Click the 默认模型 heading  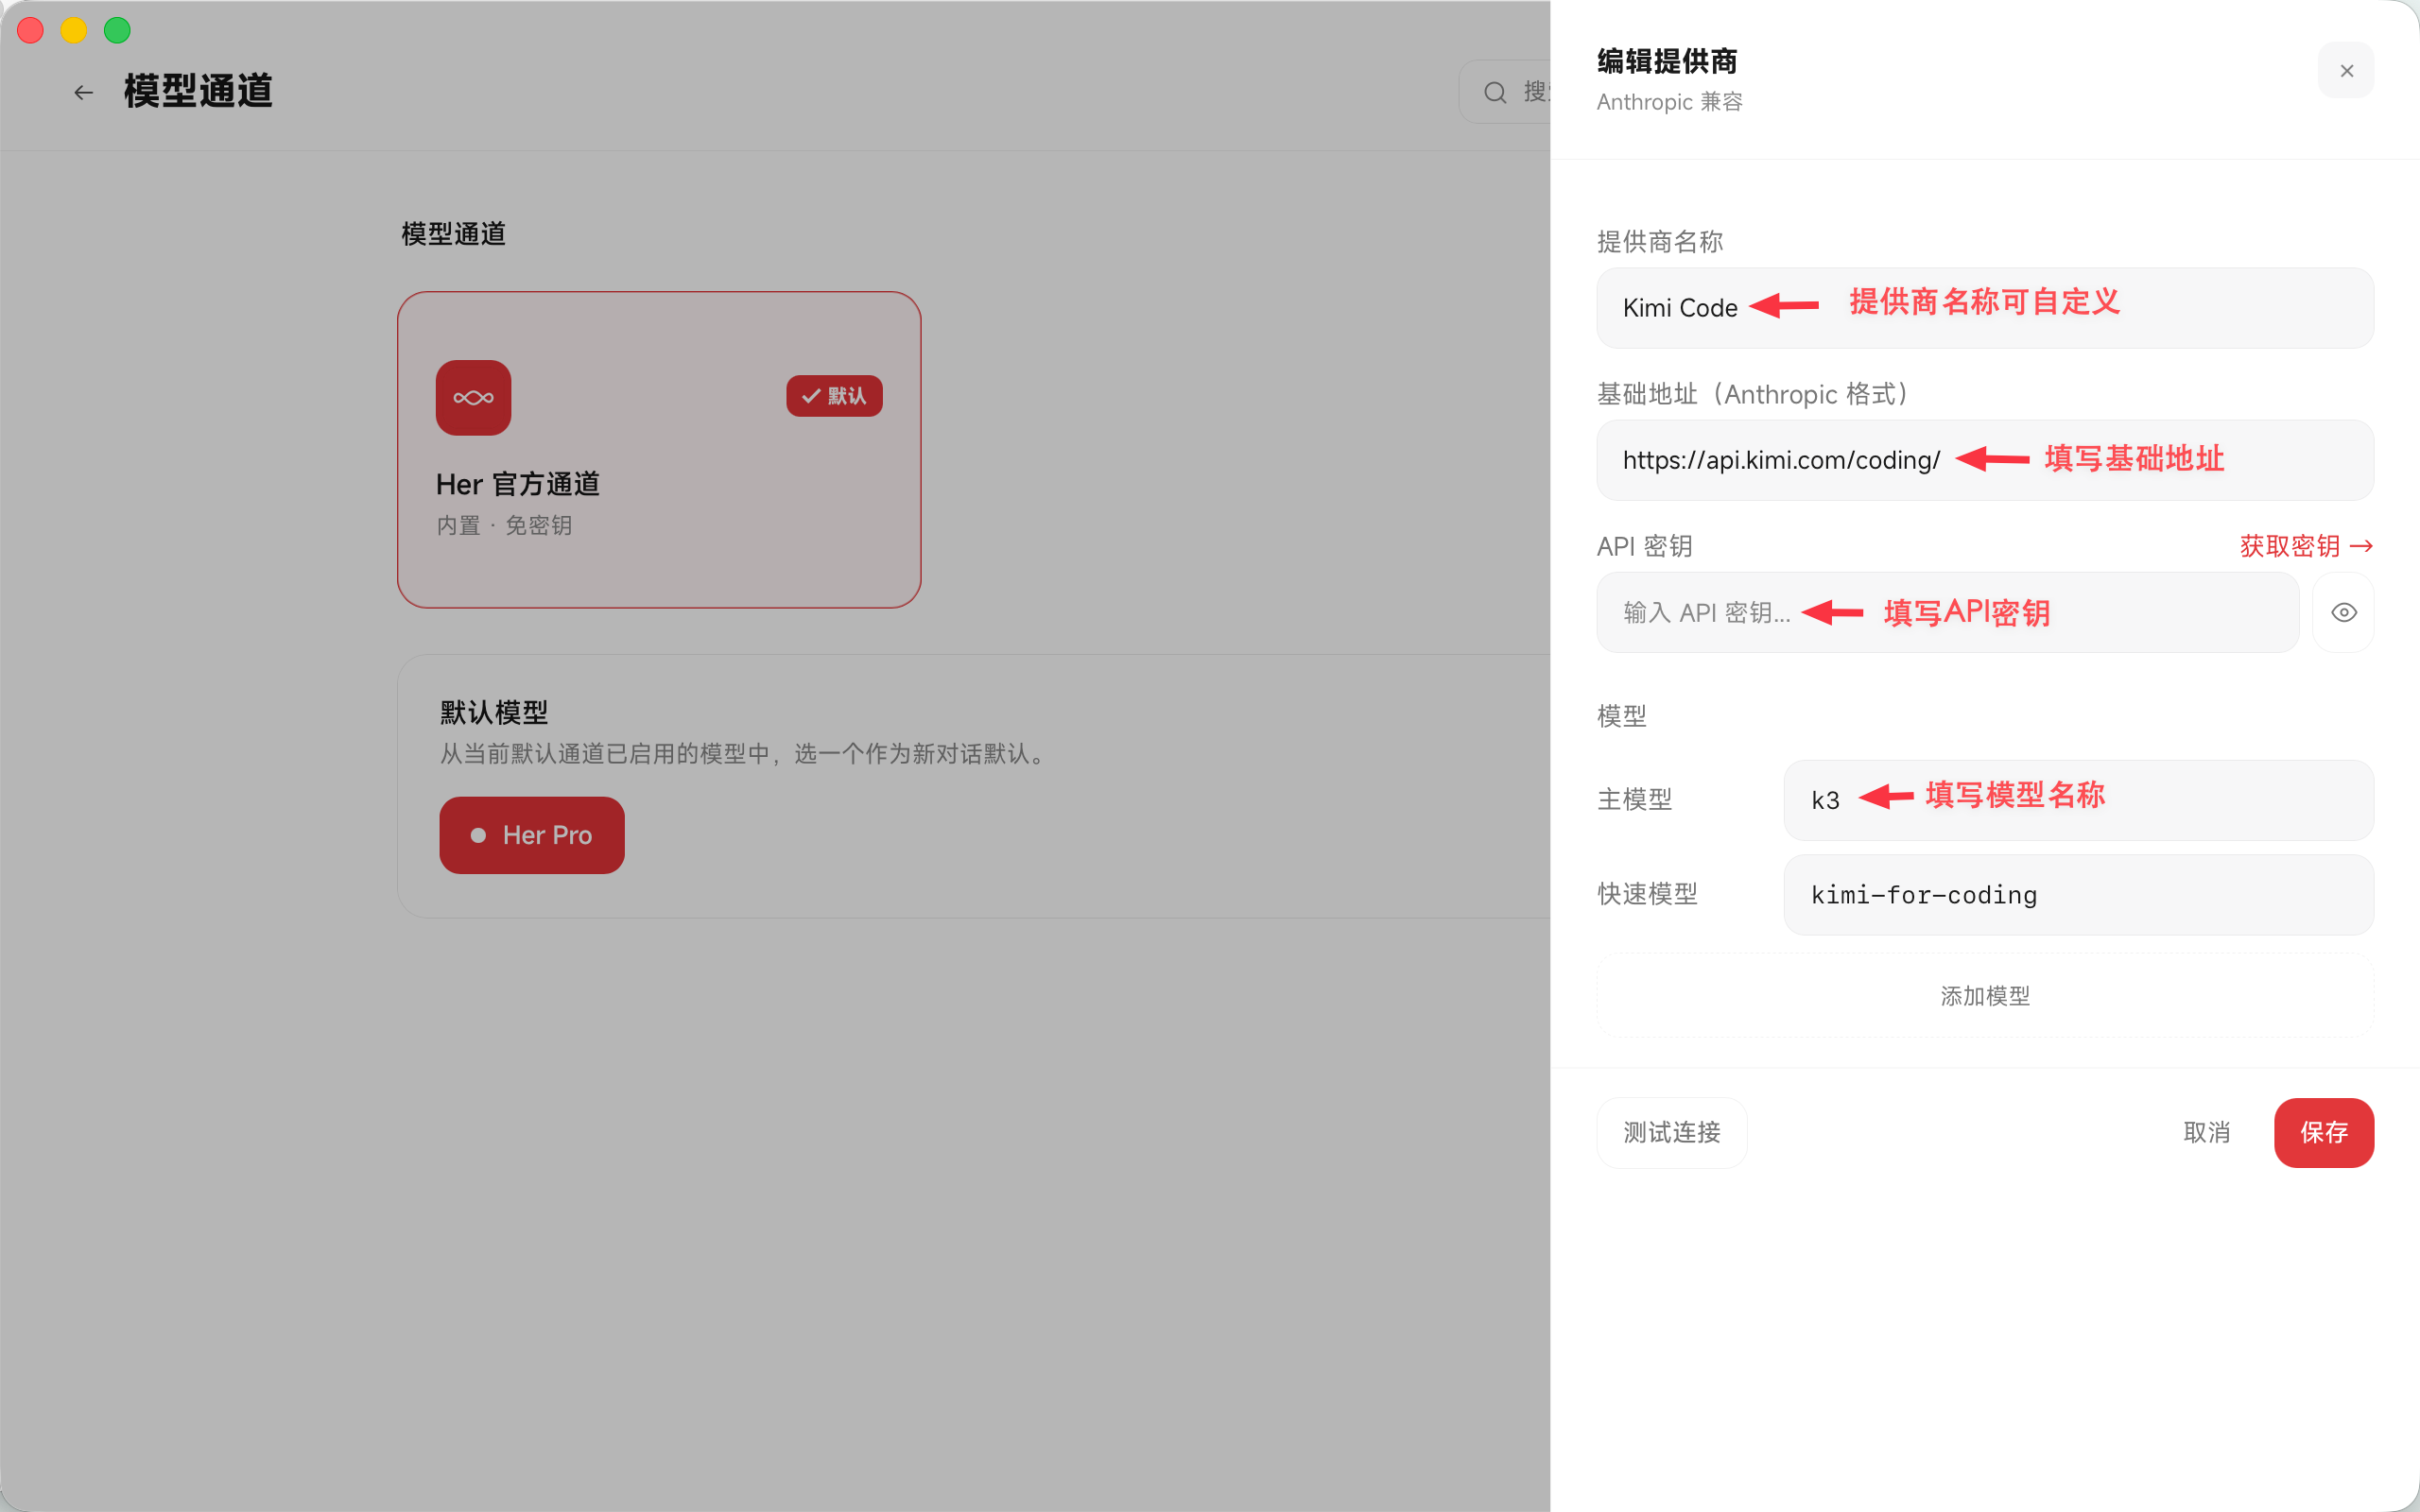tap(494, 712)
